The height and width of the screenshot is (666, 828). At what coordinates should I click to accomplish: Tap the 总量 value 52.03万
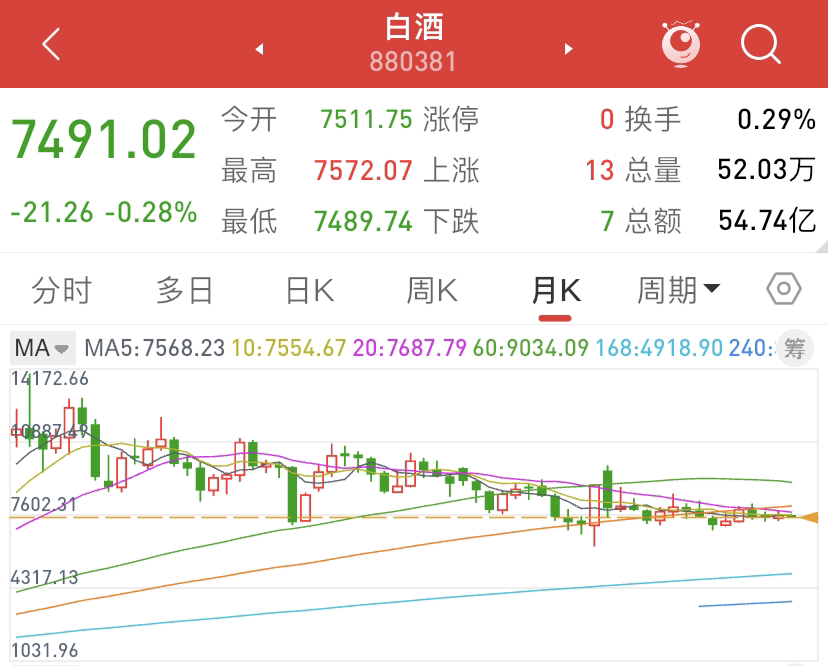click(766, 170)
